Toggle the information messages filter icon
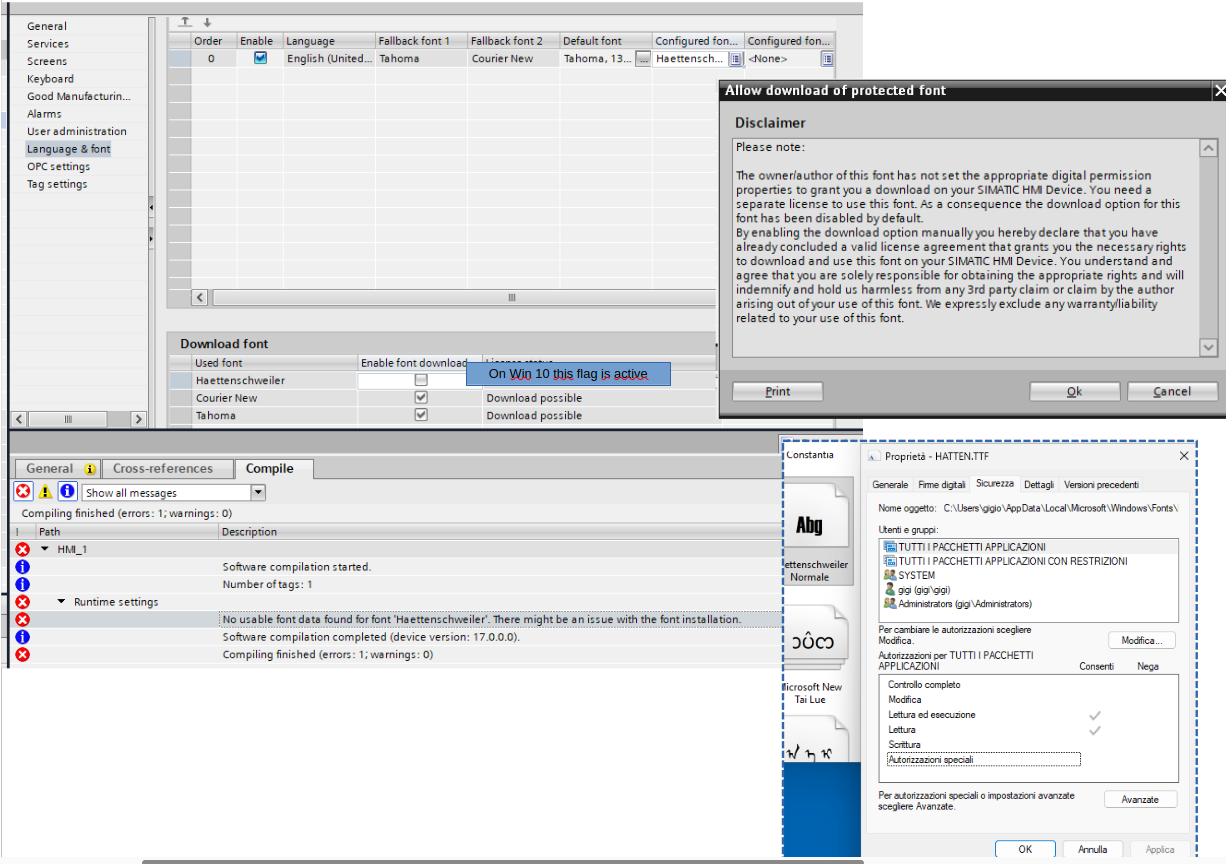This screenshot has width=1226, height=864. [x=67, y=492]
